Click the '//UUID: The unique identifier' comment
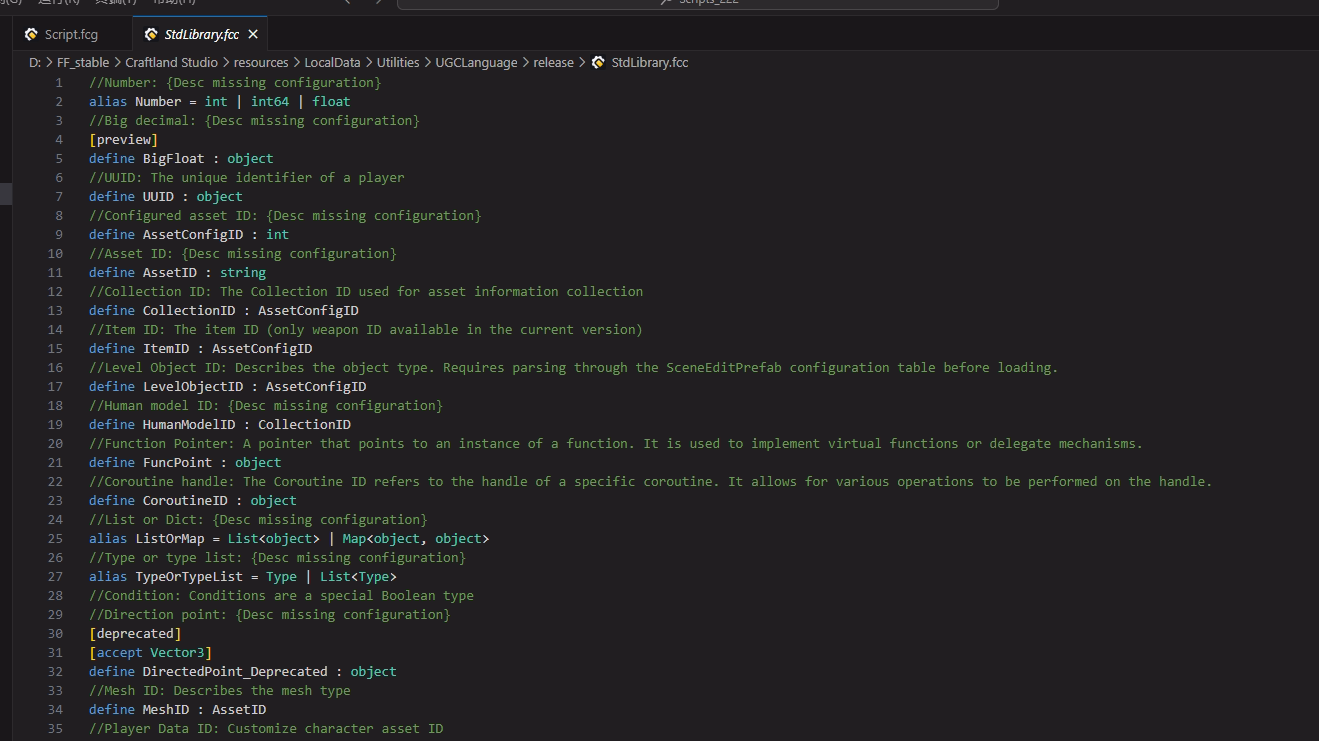Image resolution: width=1319 pixels, height=741 pixels. click(247, 177)
